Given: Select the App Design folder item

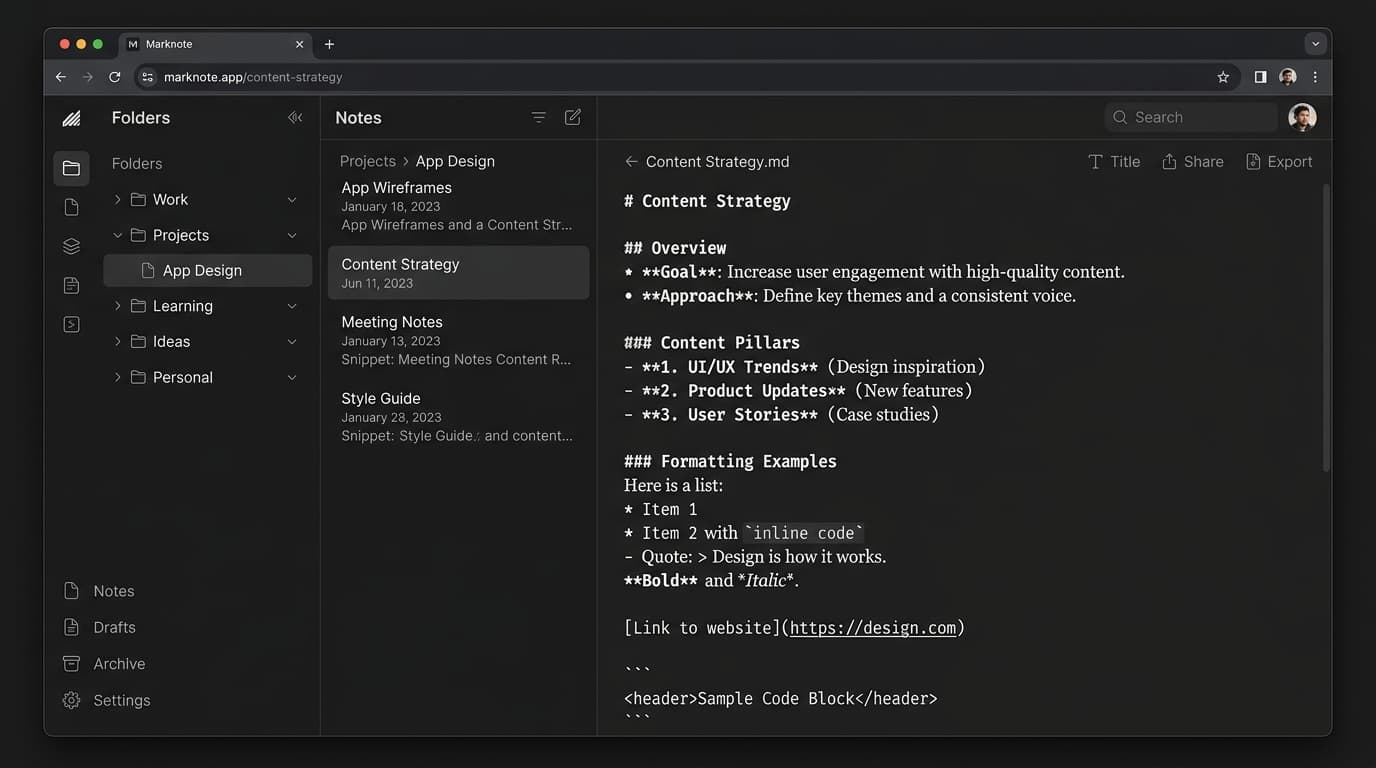Looking at the screenshot, I should [x=208, y=270].
